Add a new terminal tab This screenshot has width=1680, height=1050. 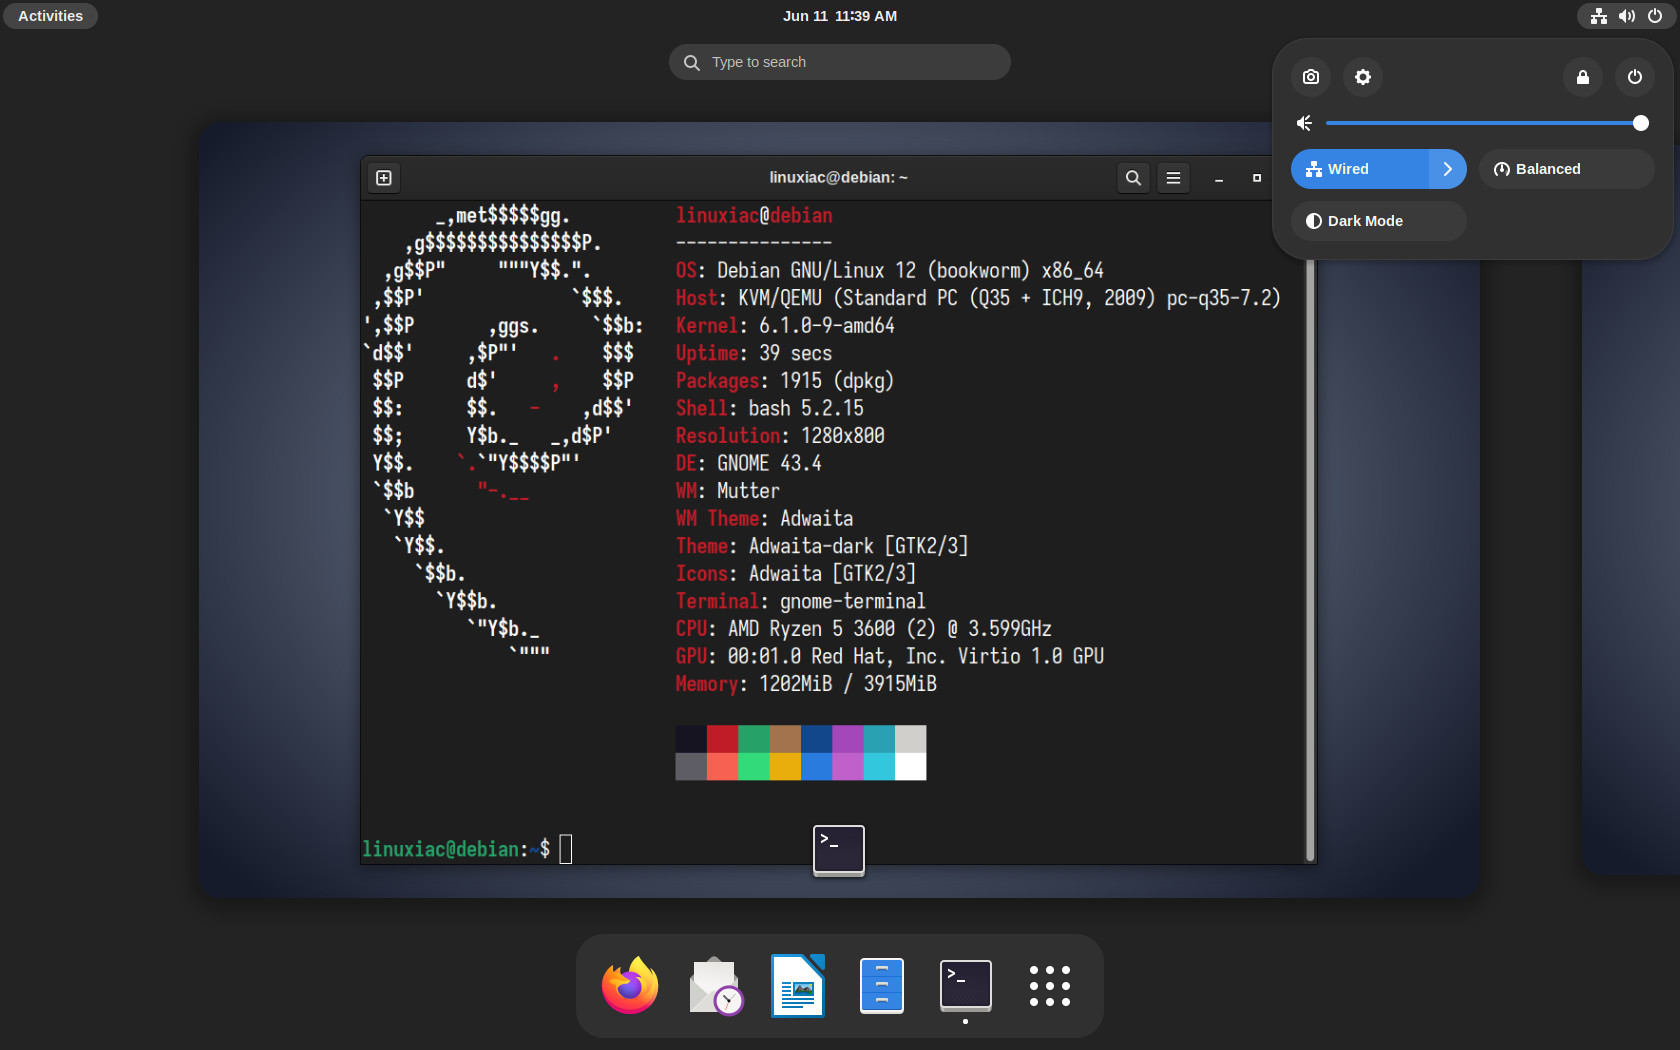click(384, 178)
